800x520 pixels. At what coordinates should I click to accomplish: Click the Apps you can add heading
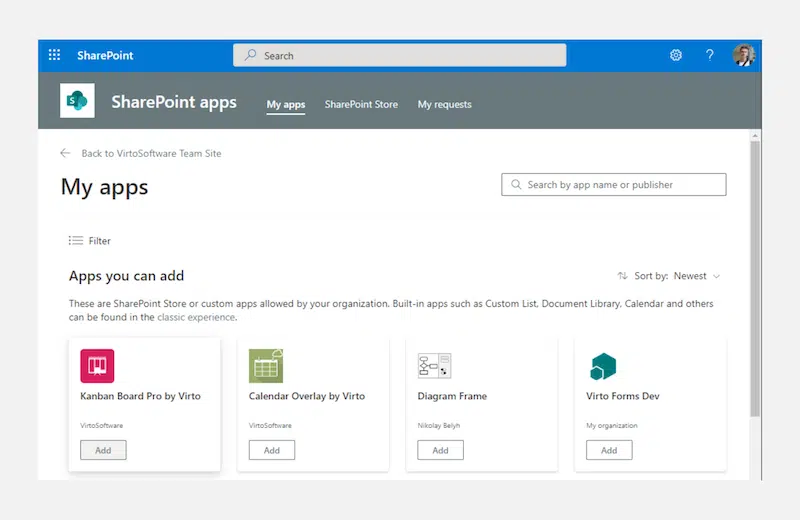coord(127,276)
